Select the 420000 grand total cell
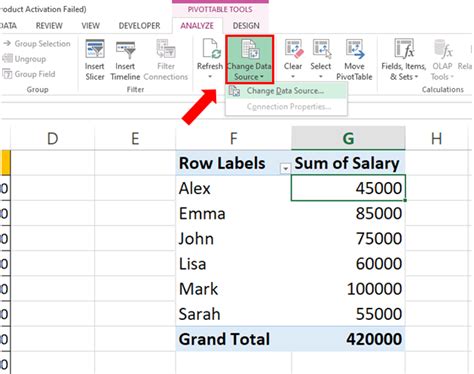This screenshot has width=474, height=374. tap(348, 339)
